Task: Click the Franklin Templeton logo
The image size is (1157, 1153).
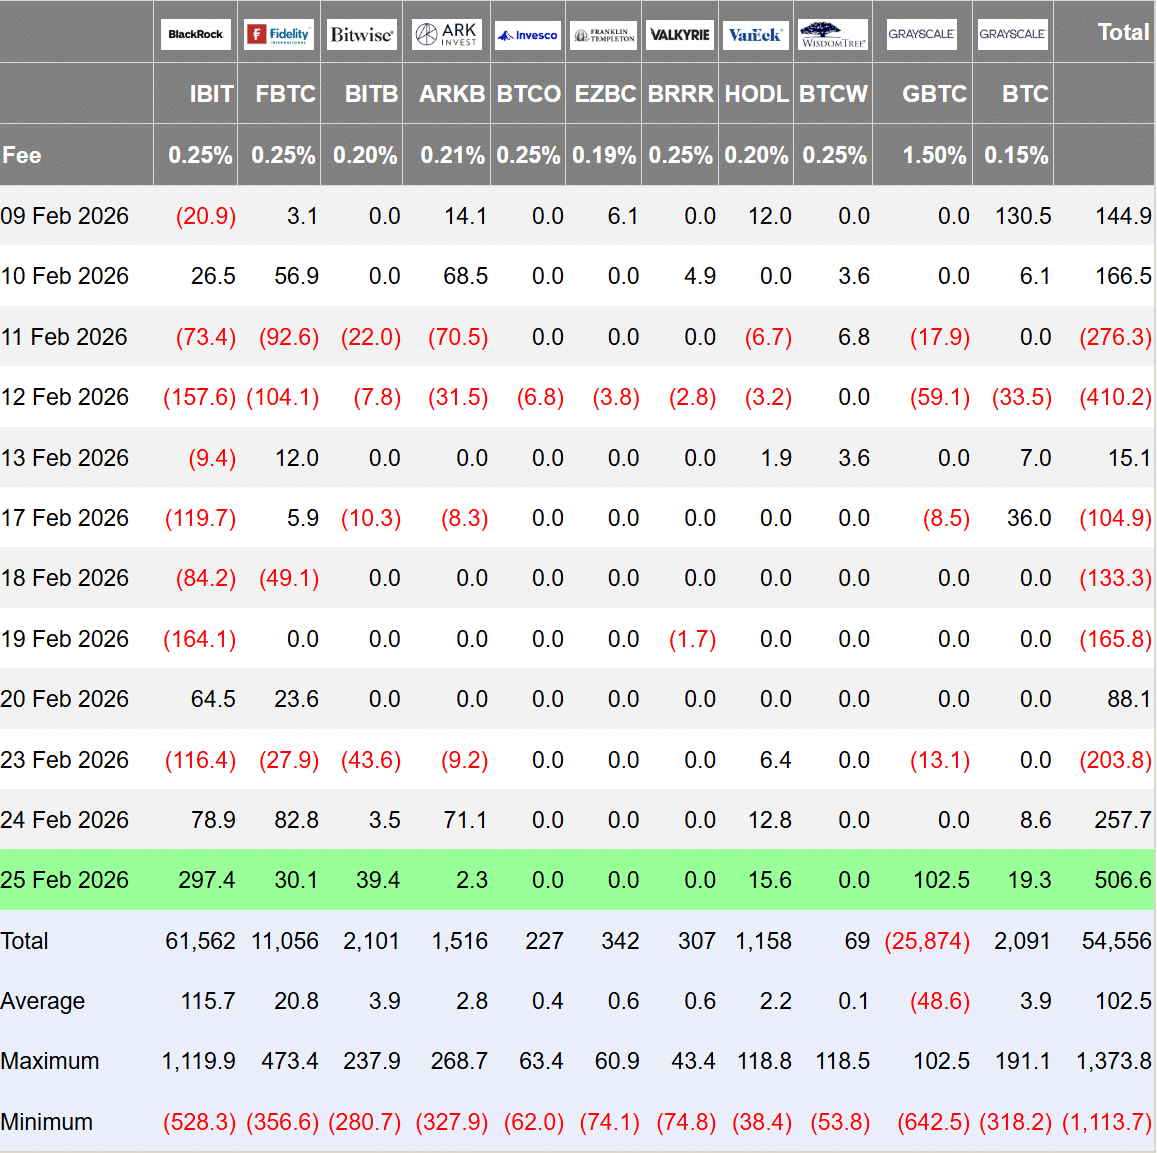Action: tap(604, 35)
